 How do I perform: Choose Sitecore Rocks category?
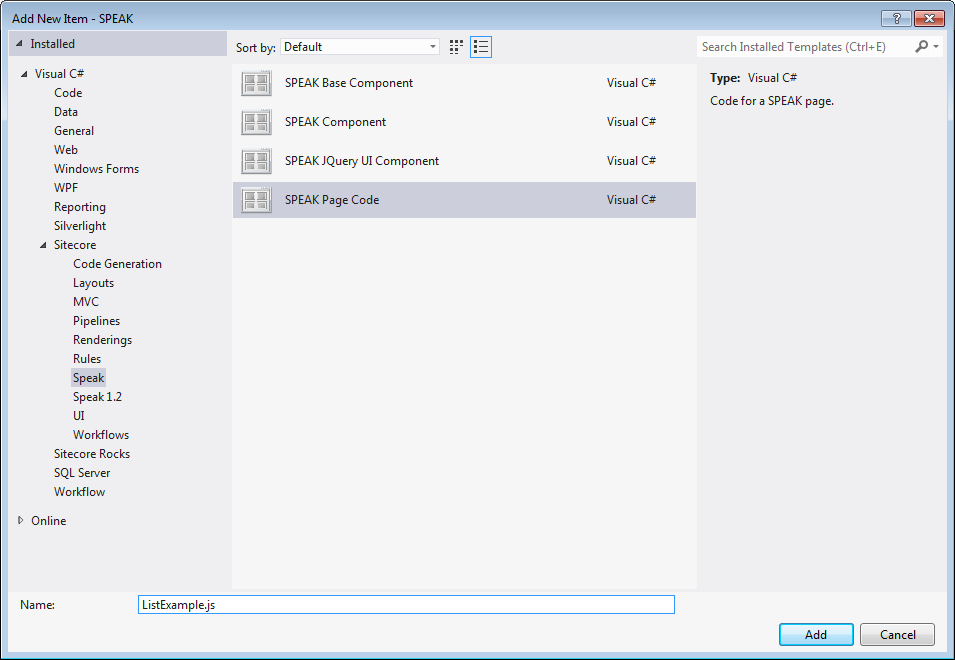click(x=92, y=454)
